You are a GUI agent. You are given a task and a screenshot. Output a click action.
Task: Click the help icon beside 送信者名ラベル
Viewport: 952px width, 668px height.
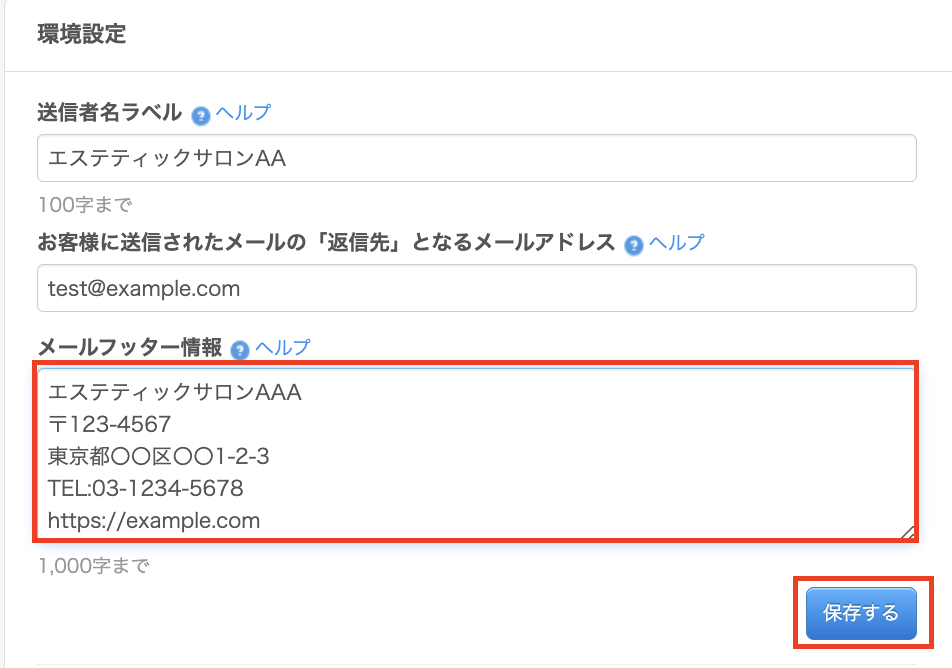[x=200, y=114]
